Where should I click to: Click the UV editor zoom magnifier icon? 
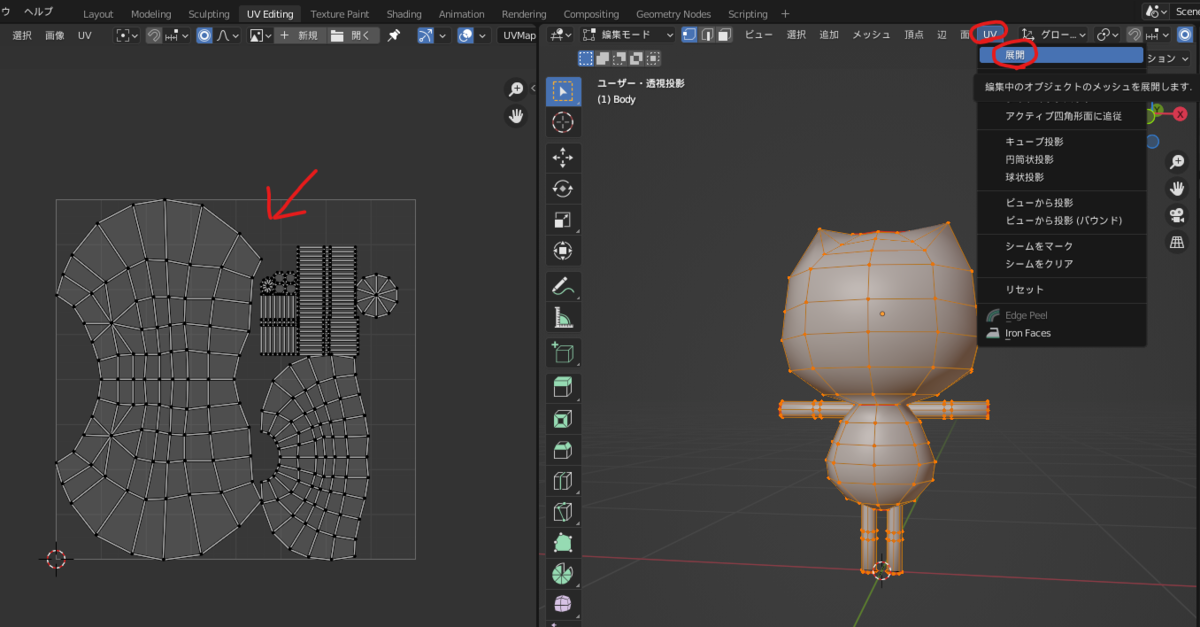click(516, 89)
